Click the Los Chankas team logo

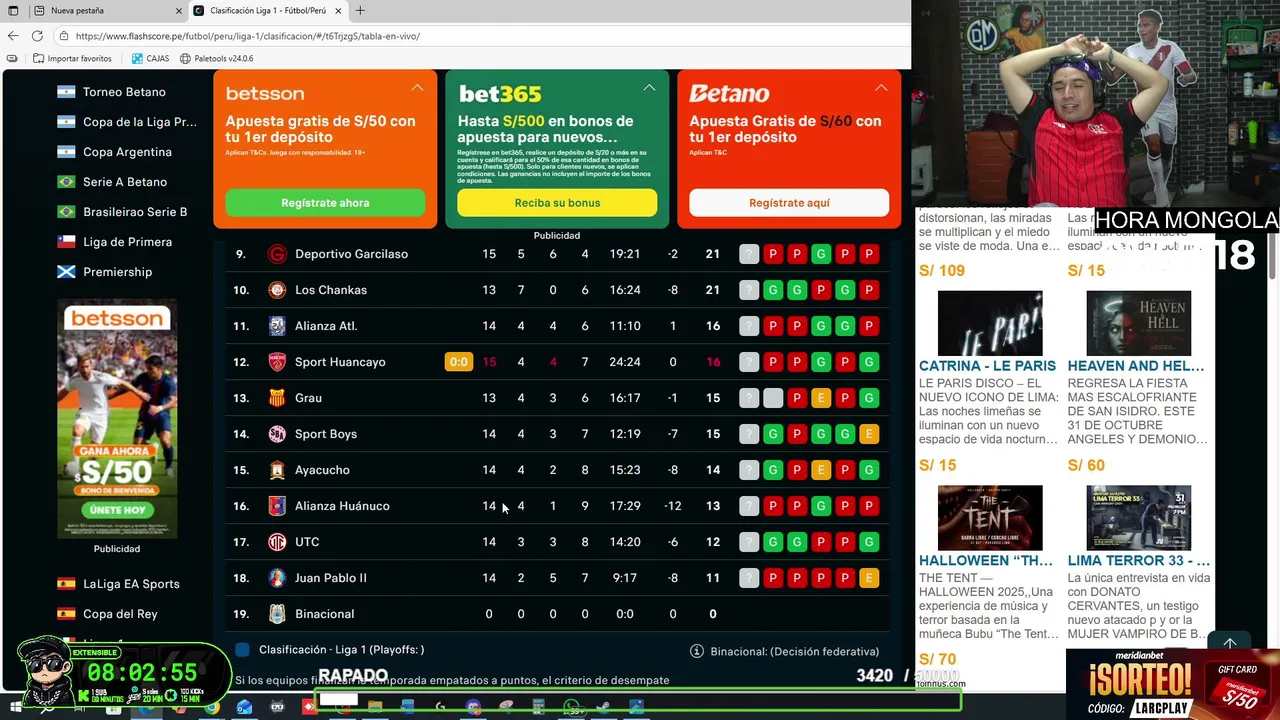point(277,290)
